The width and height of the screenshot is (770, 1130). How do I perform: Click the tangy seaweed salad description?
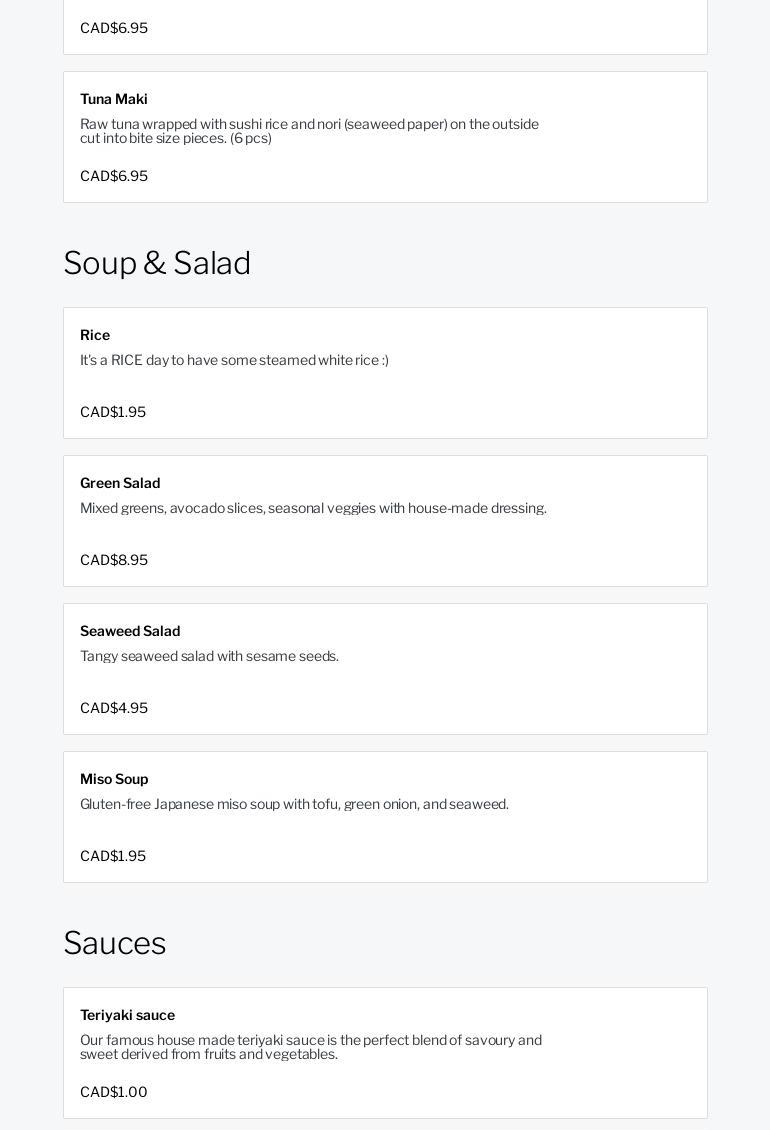[x=209, y=656]
